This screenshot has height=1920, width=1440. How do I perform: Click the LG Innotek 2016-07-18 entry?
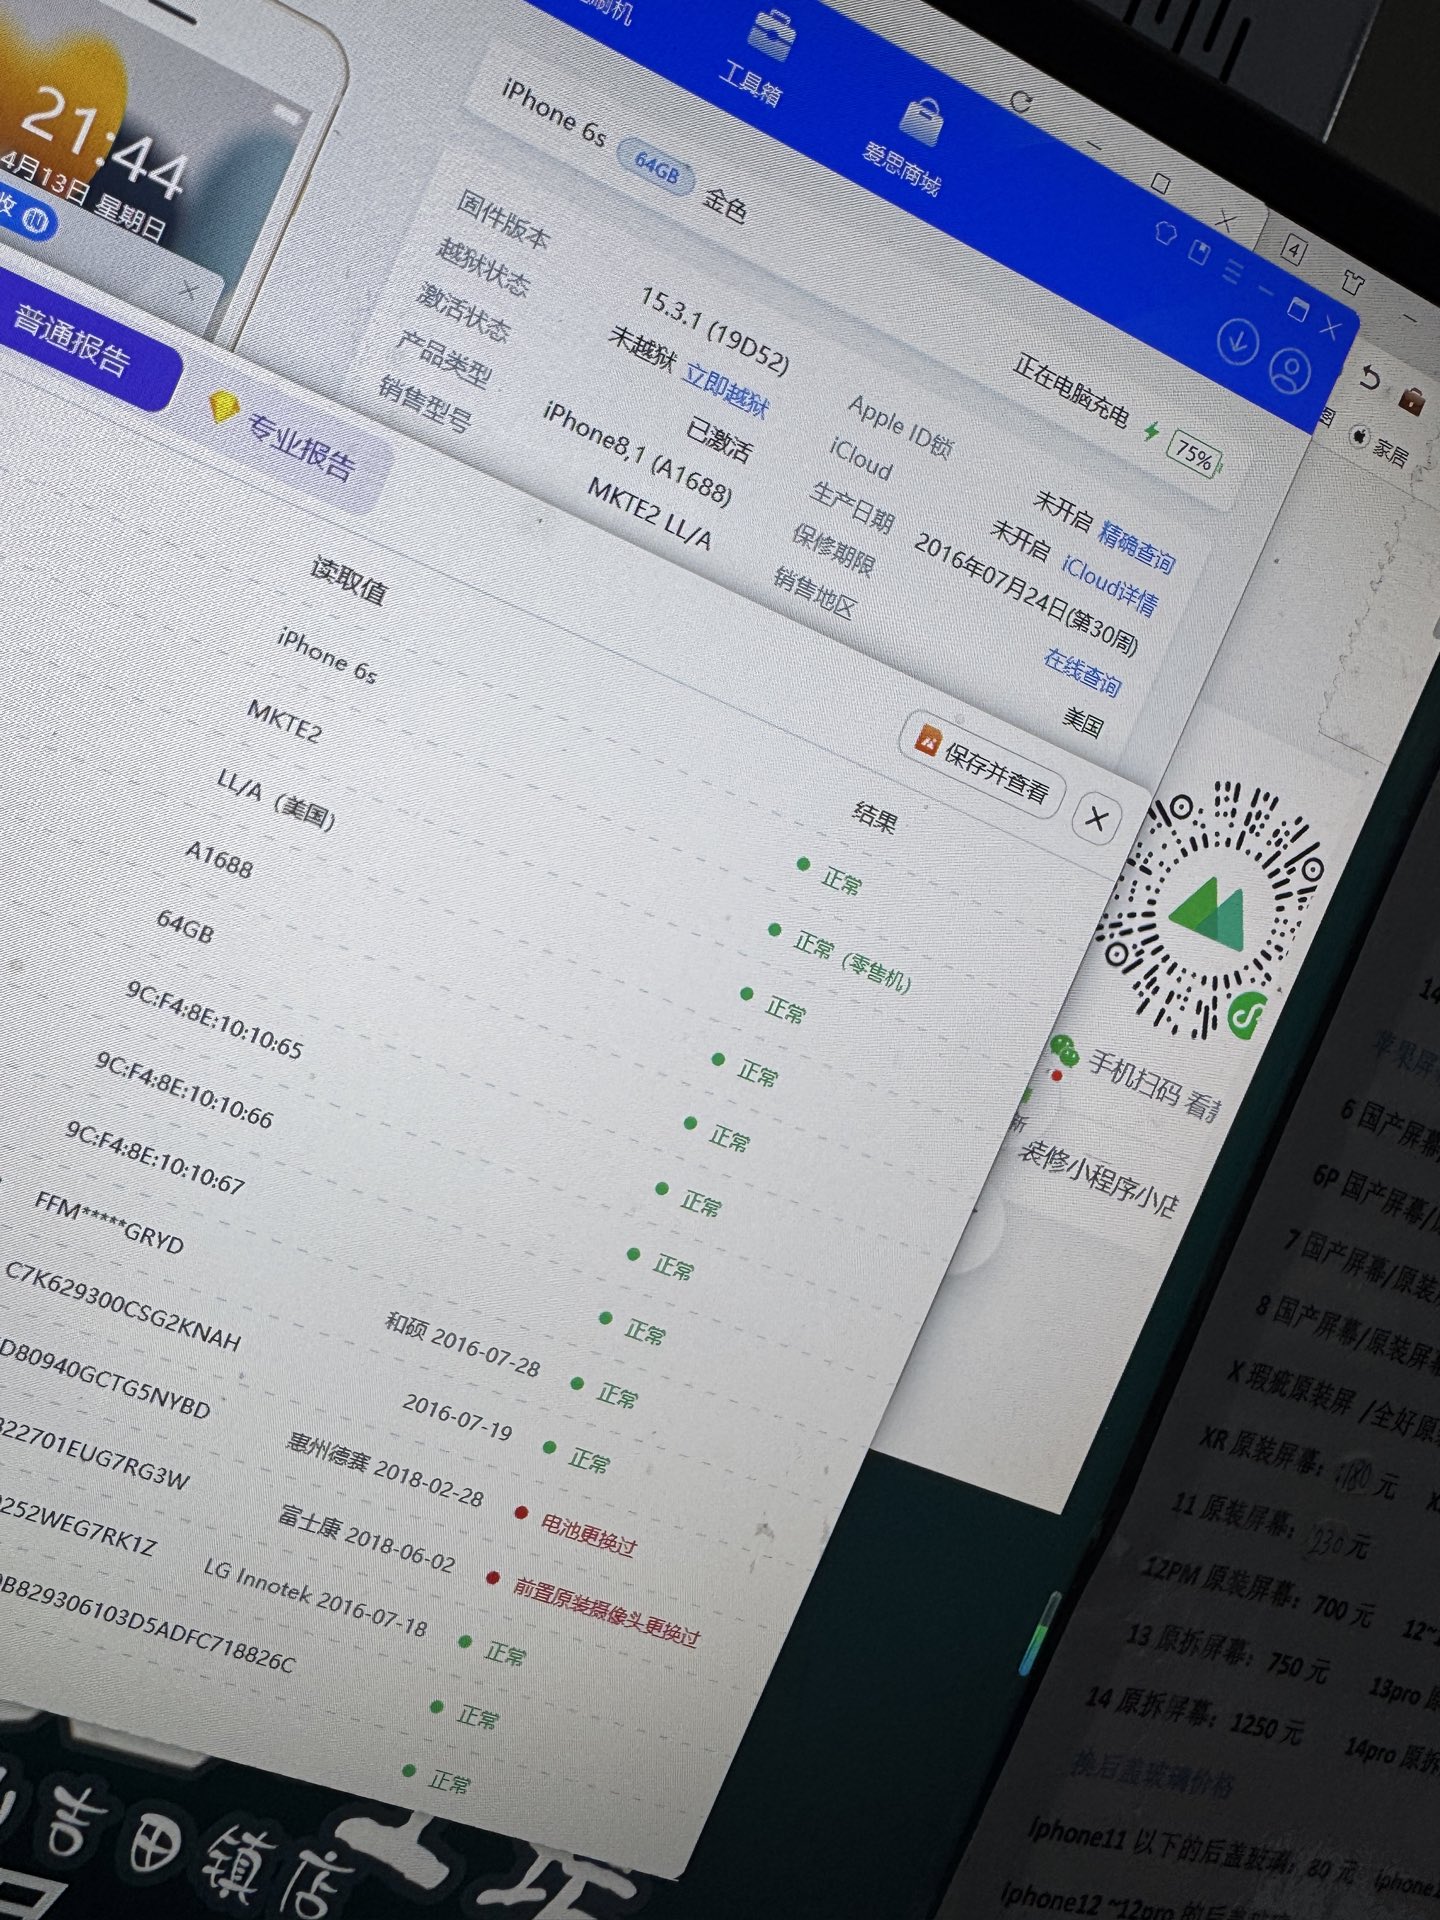click(x=315, y=1597)
